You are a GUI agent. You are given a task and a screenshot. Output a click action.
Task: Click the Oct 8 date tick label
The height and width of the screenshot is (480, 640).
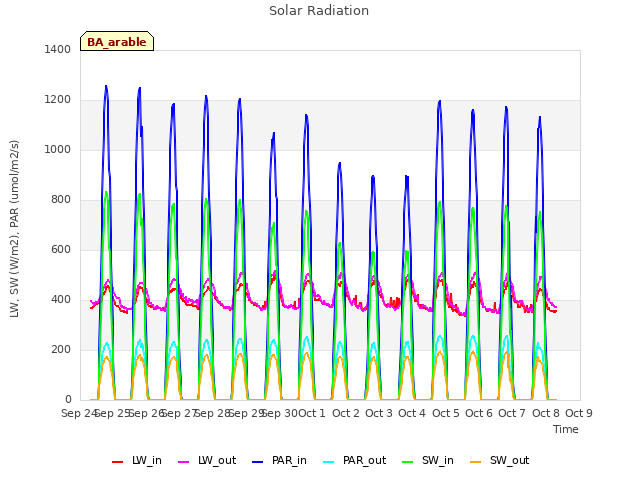546,413
